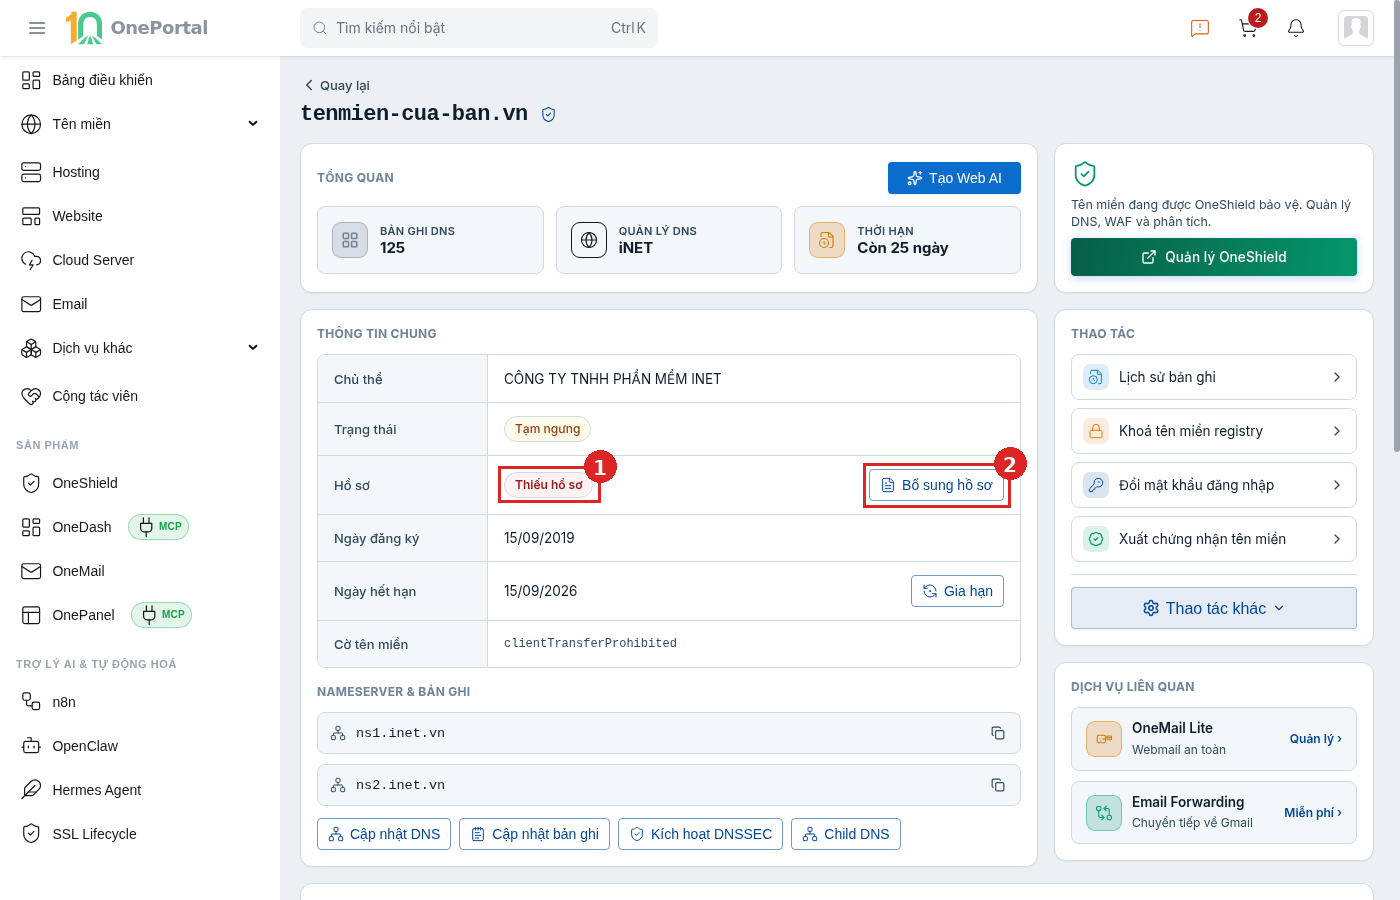This screenshot has height=900, width=1400.
Task: Open the OneMail product menu item
Action: pyautogui.click(x=140, y=571)
